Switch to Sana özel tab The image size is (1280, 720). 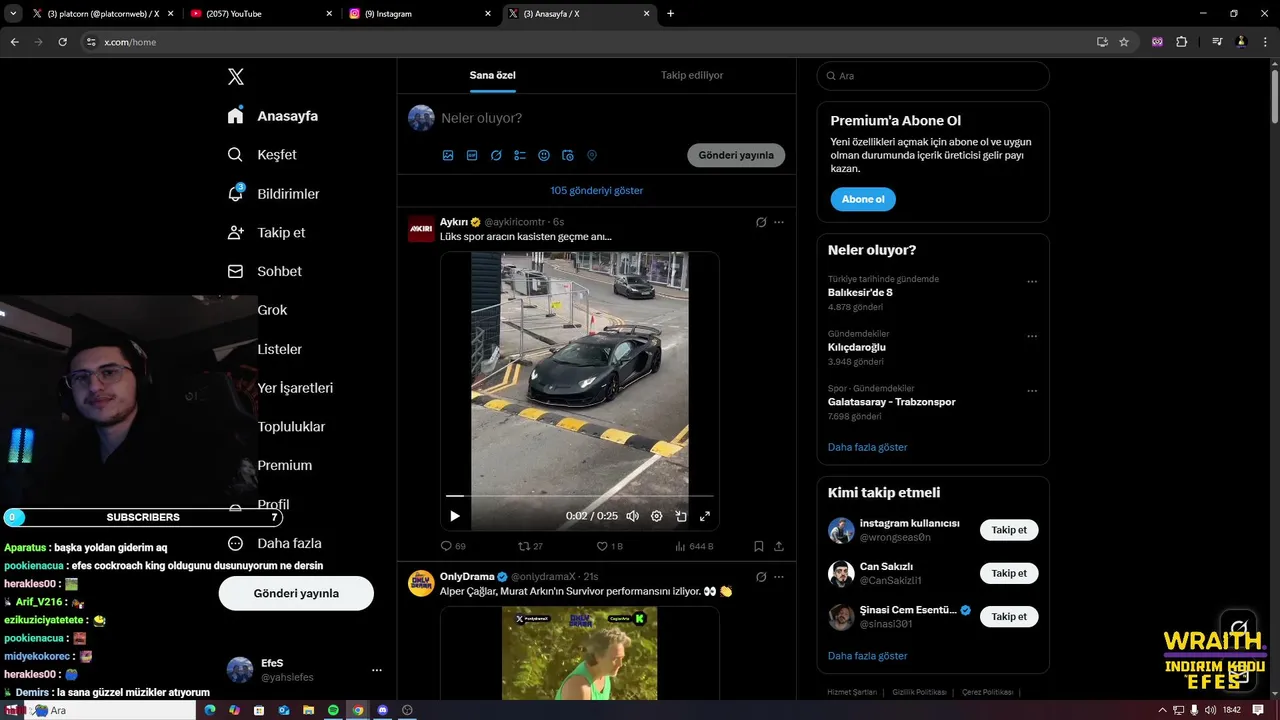point(493,75)
